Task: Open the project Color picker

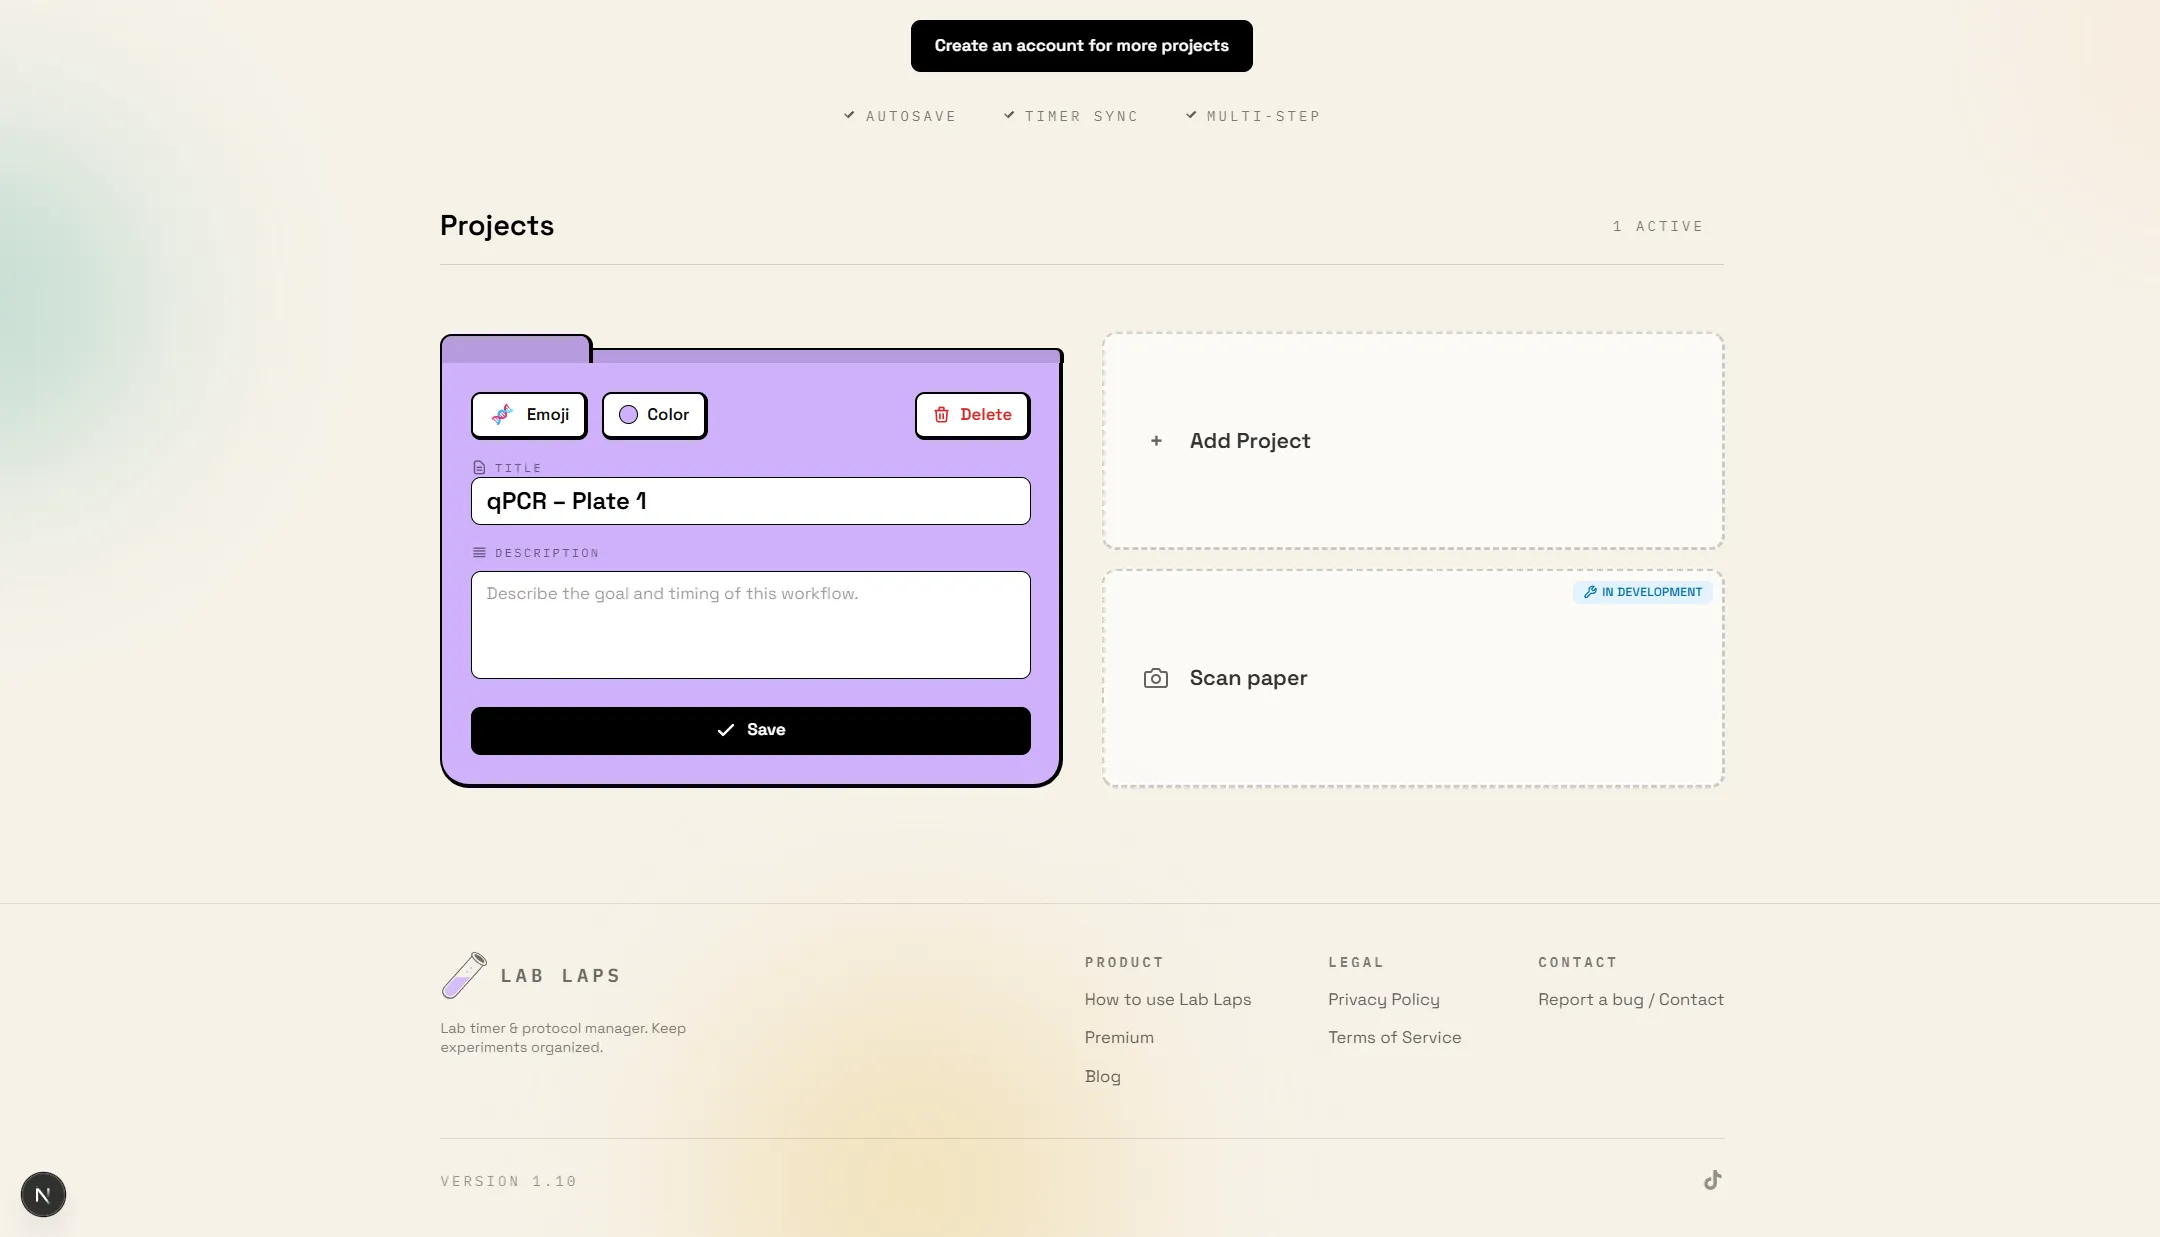Action: click(x=654, y=415)
